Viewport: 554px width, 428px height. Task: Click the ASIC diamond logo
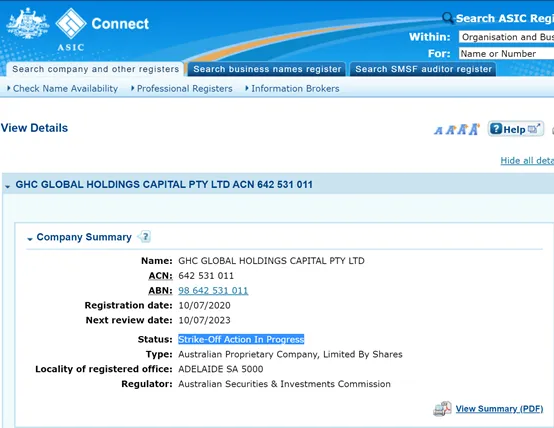point(71,23)
